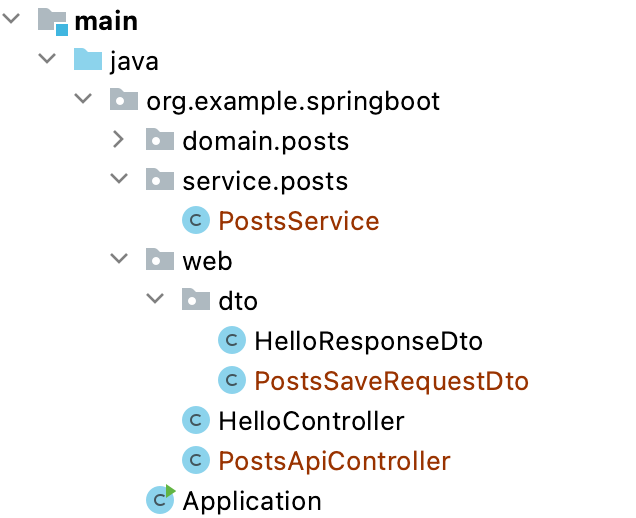Select the PostsSaveRequestDto file
Screen dimensions: 636x518
point(391,381)
